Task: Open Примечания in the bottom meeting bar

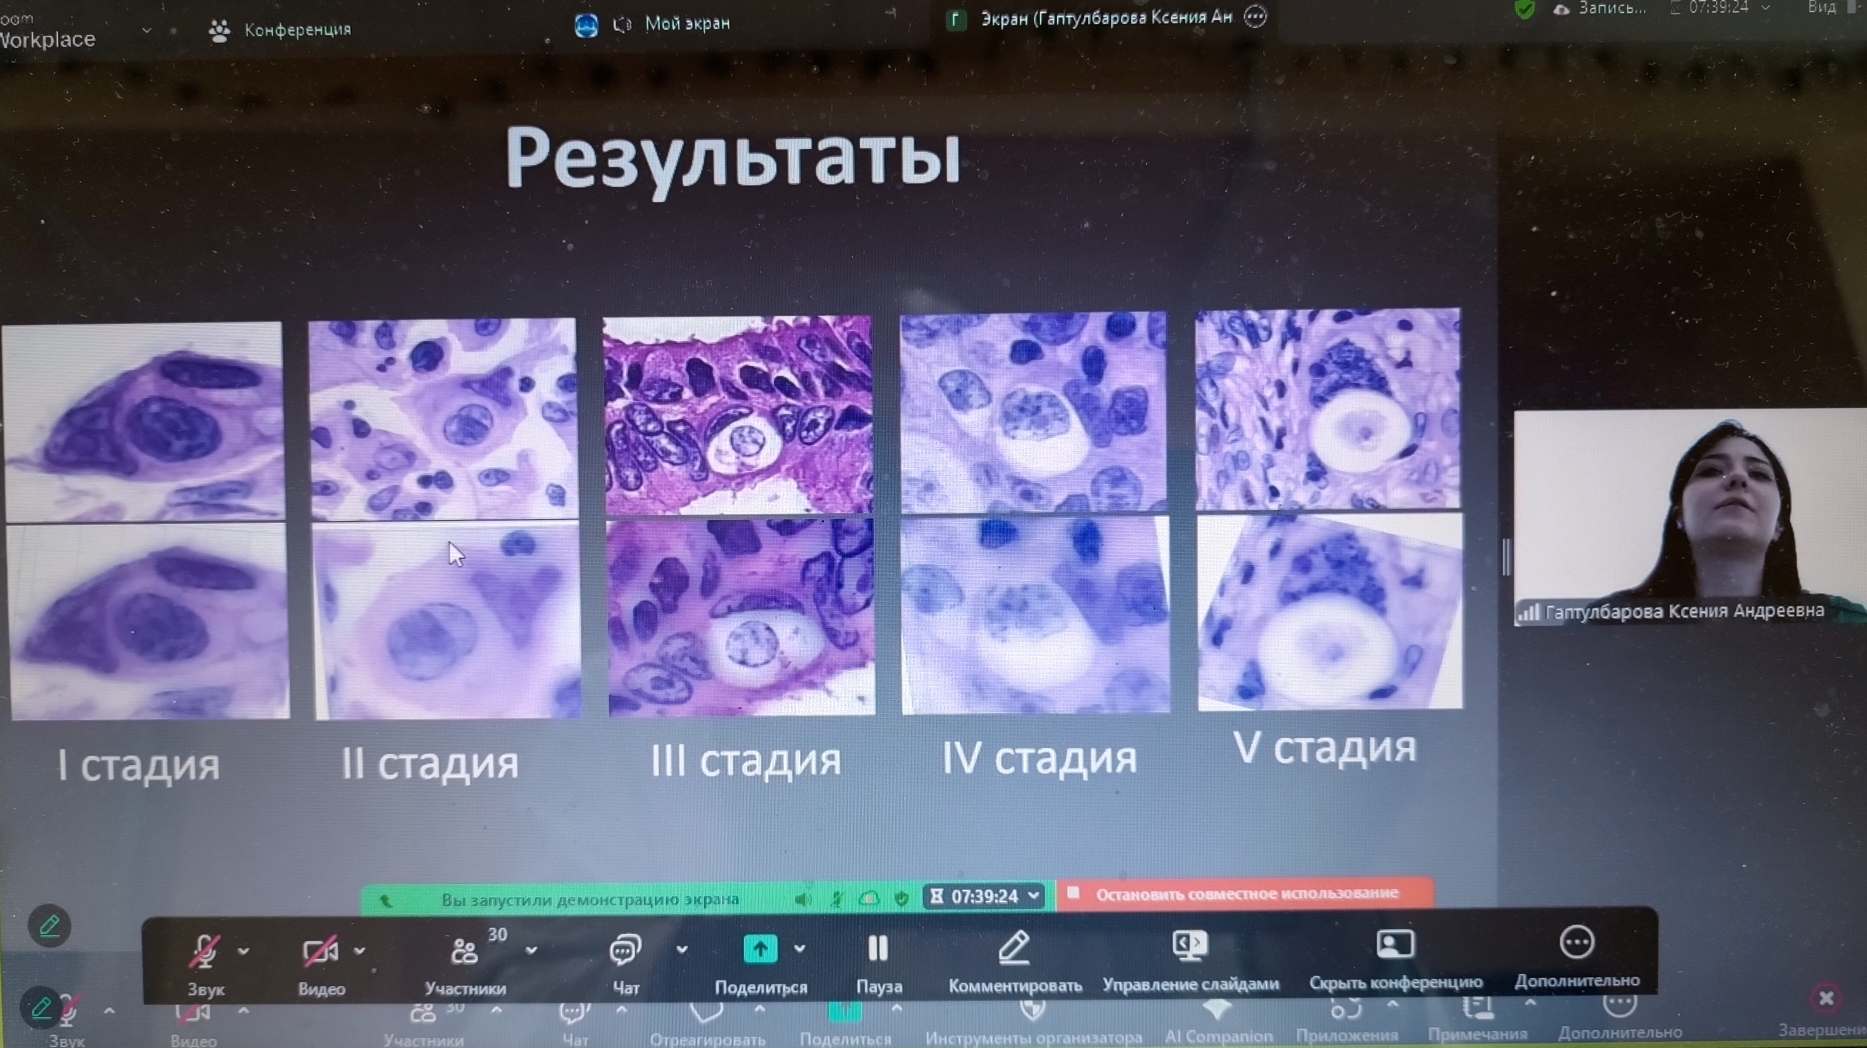Action: 1477,1020
